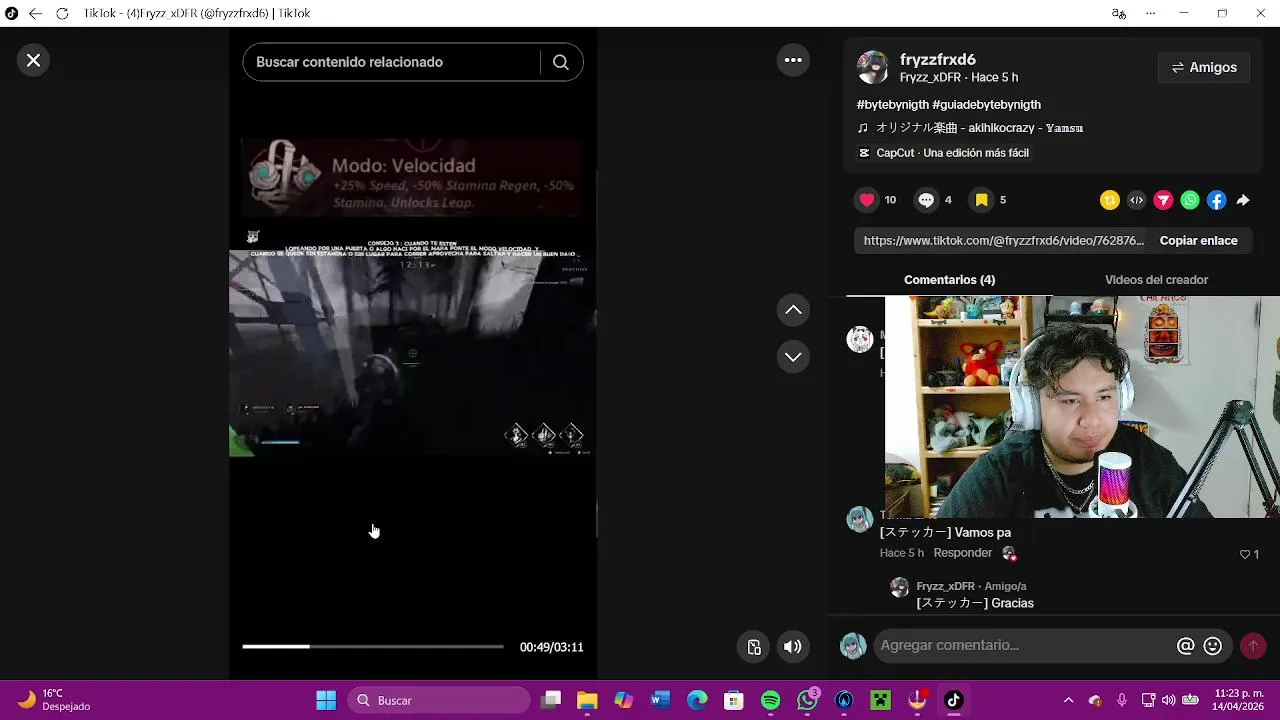
Task: Click the magnifier search icon
Action: [x=561, y=62]
